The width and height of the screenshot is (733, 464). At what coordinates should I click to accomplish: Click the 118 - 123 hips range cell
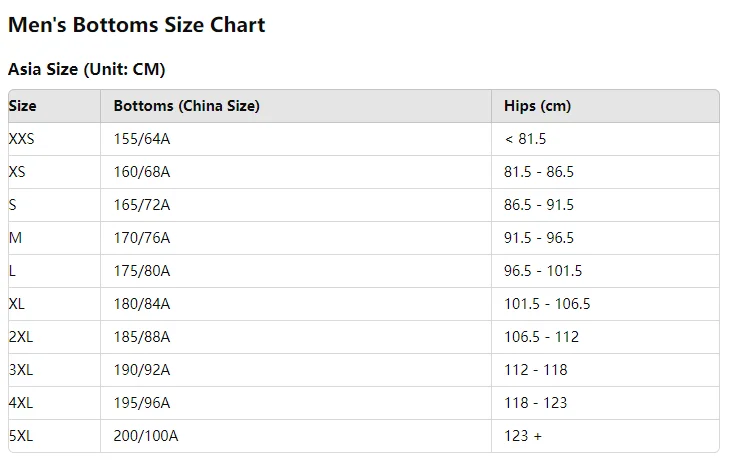[x=535, y=403]
